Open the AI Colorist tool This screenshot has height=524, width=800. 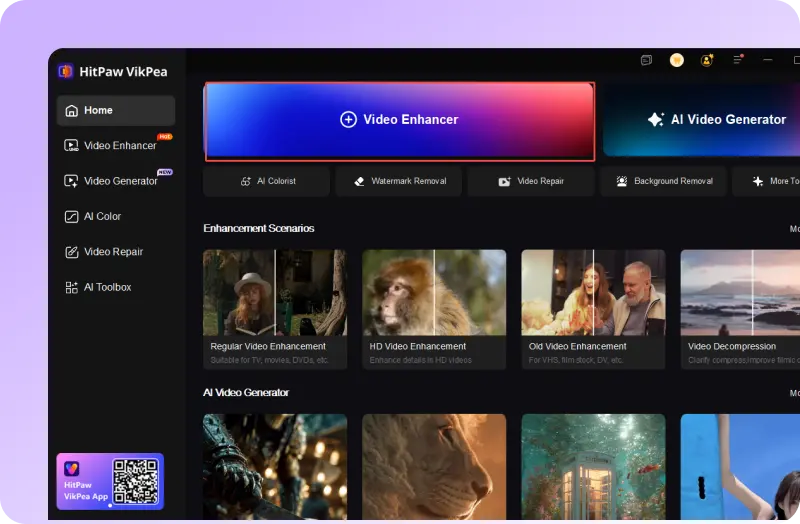click(x=266, y=181)
